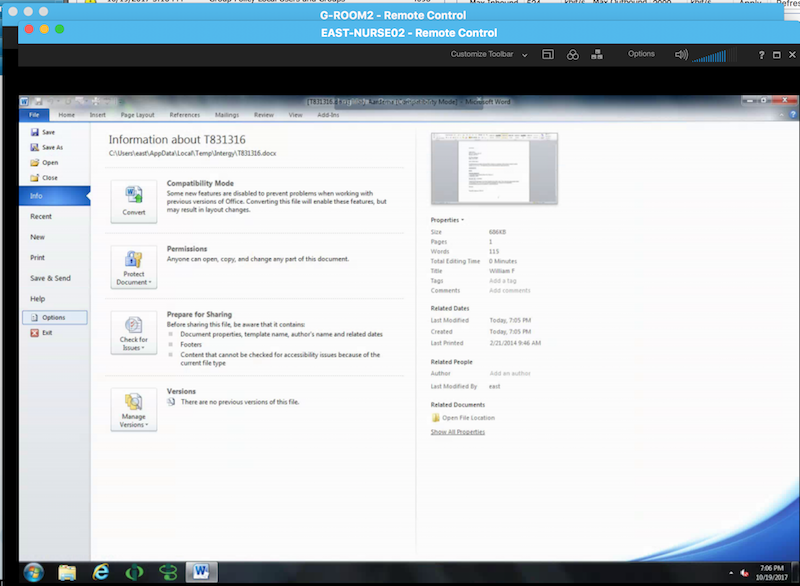Switch to the Review ribbon tab
Screen dimensions: 800x586
[264, 115]
